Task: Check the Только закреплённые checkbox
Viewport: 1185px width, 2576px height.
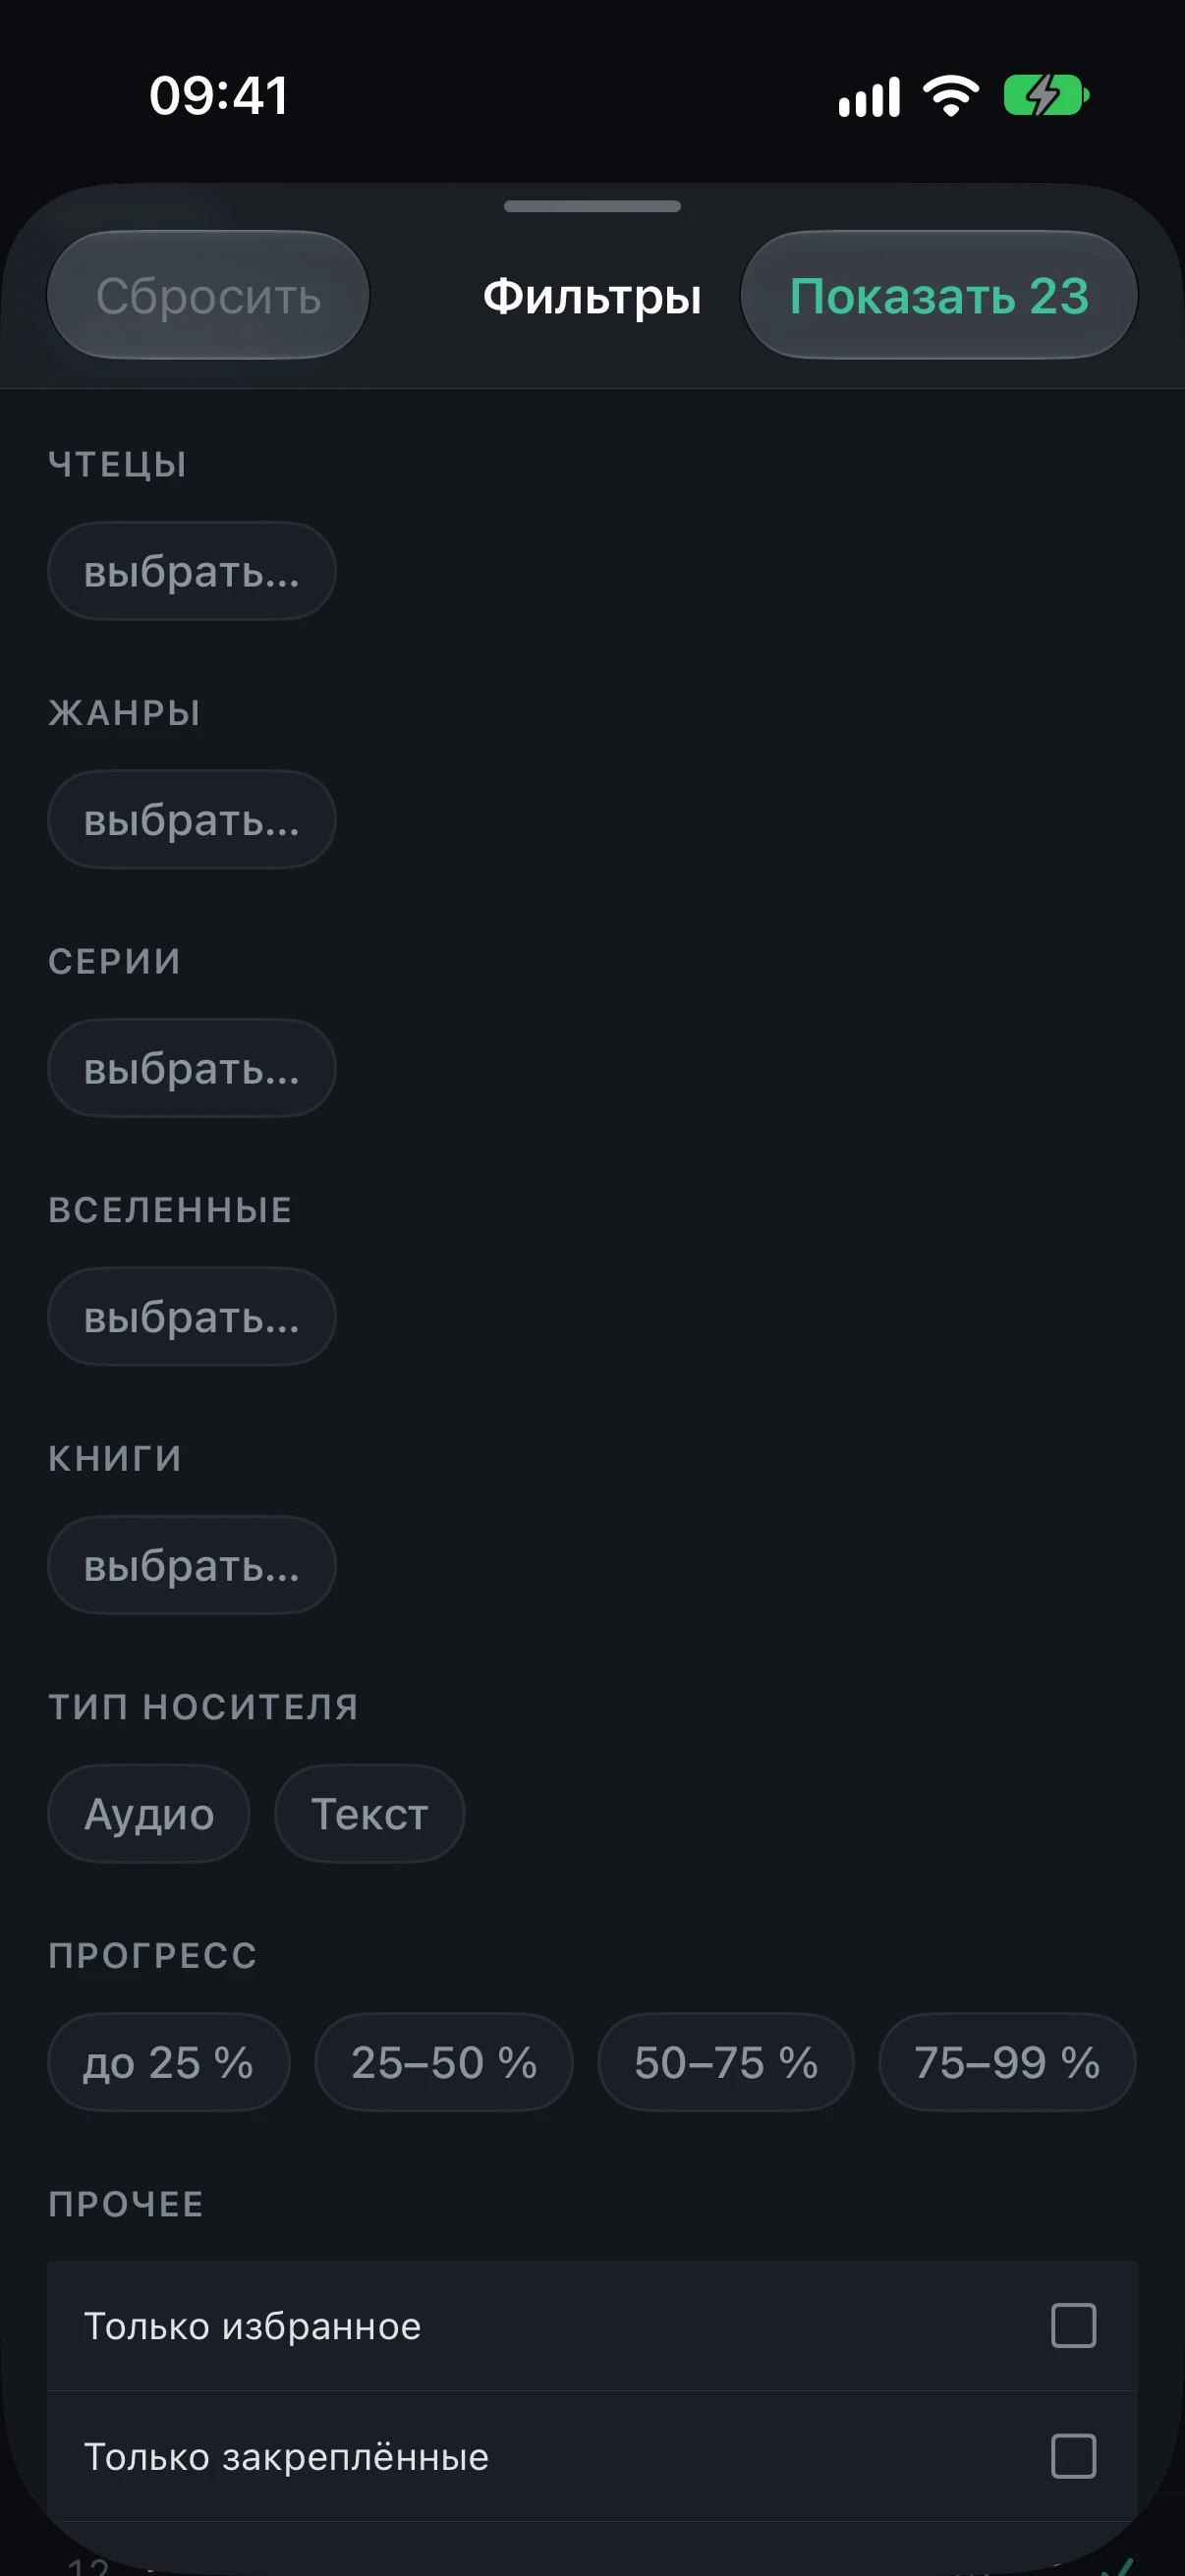Action: tap(1073, 2456)
